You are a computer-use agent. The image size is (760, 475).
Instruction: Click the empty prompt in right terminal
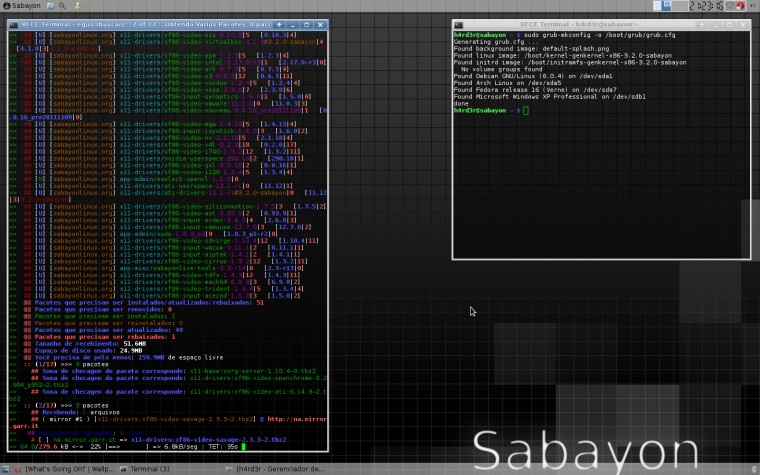click(x=491, y=111)
